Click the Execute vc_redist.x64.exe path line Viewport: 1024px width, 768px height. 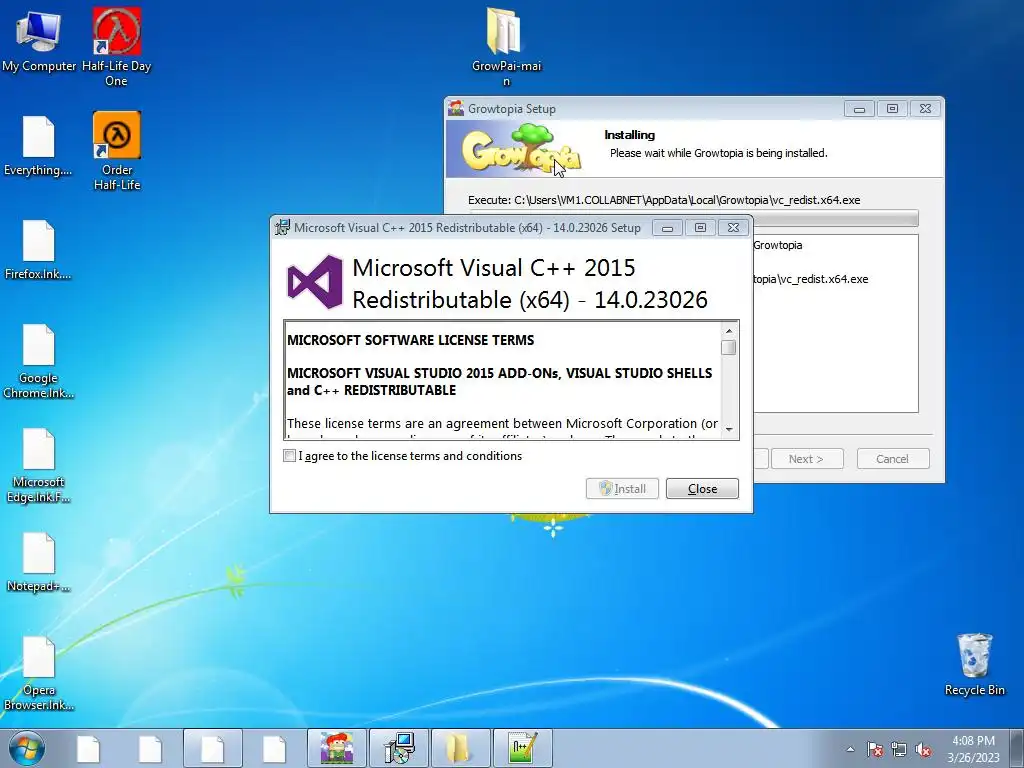click(664, 200)
